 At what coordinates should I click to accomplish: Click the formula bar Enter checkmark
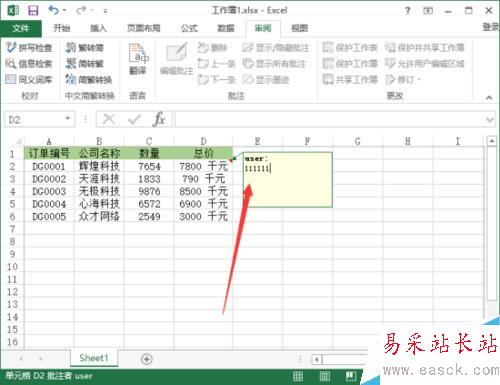134,119
